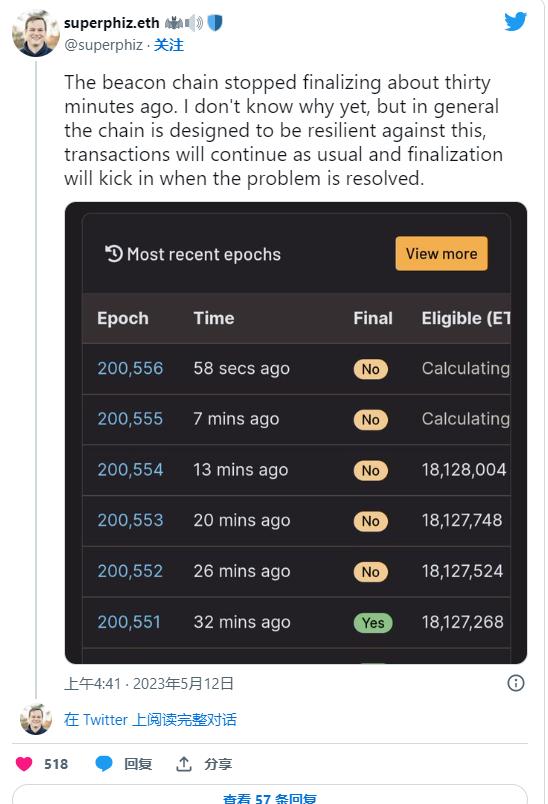Image resolution: width=548 pixels, height=804 pixels.
Task: Click the superphiz.eth display name
Action: coord(112,23)
